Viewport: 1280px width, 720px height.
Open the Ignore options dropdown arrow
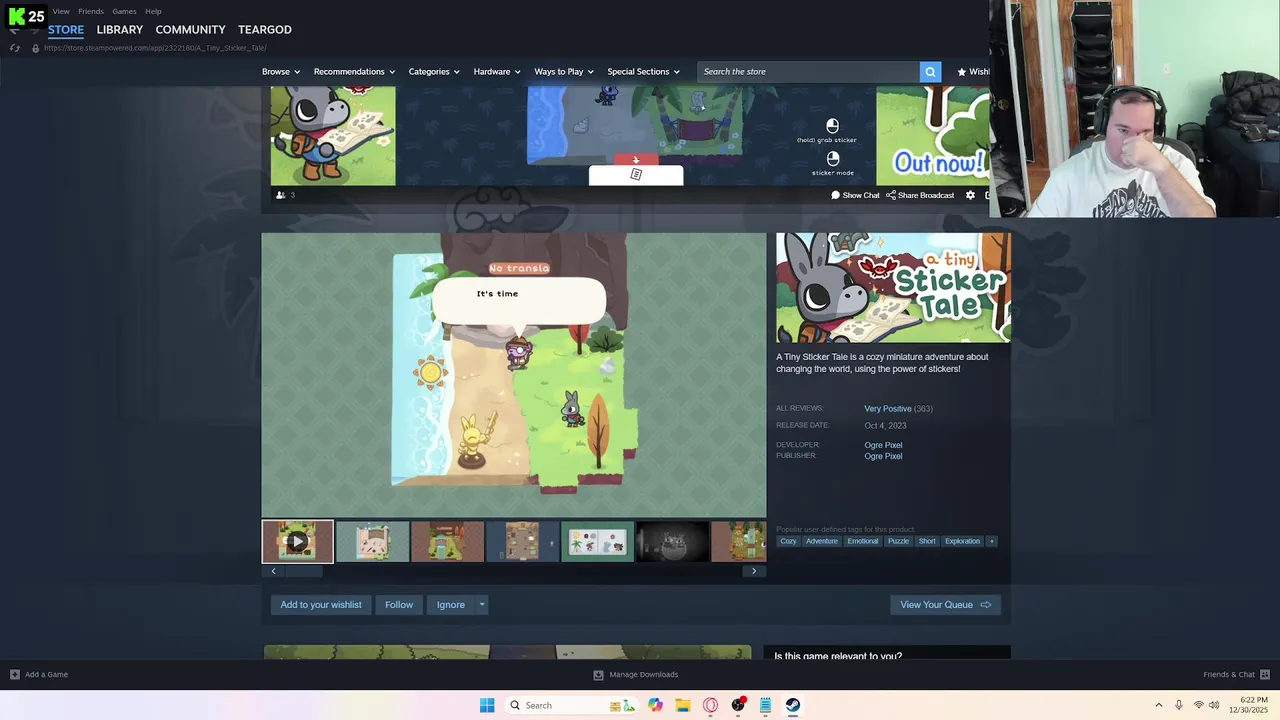tap(482, 604)
